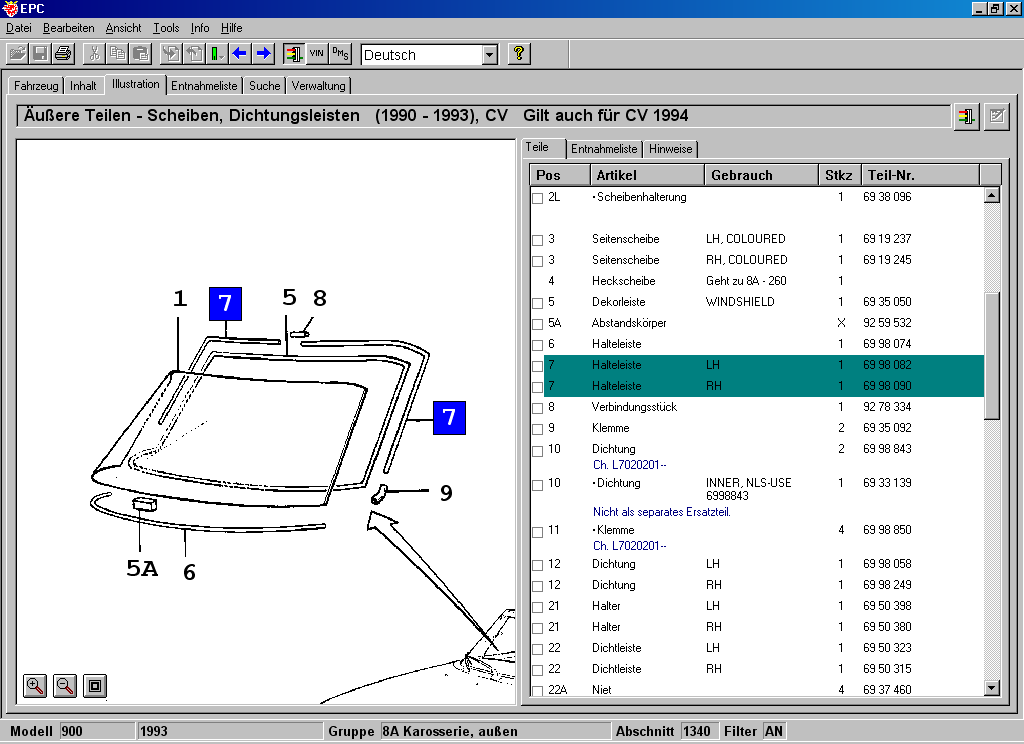Click the Artikel column header

pos(647,175)
